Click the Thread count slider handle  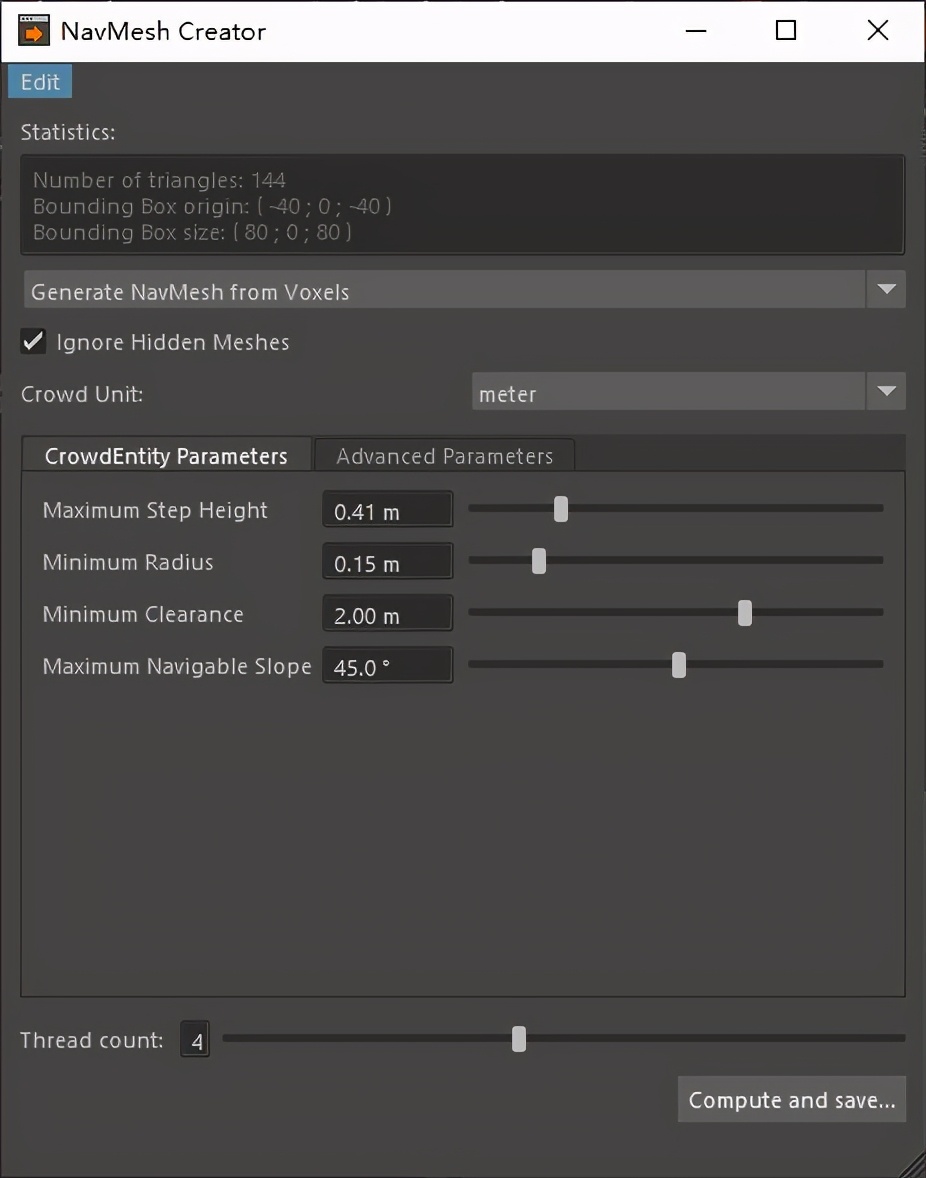point(519,1040)
